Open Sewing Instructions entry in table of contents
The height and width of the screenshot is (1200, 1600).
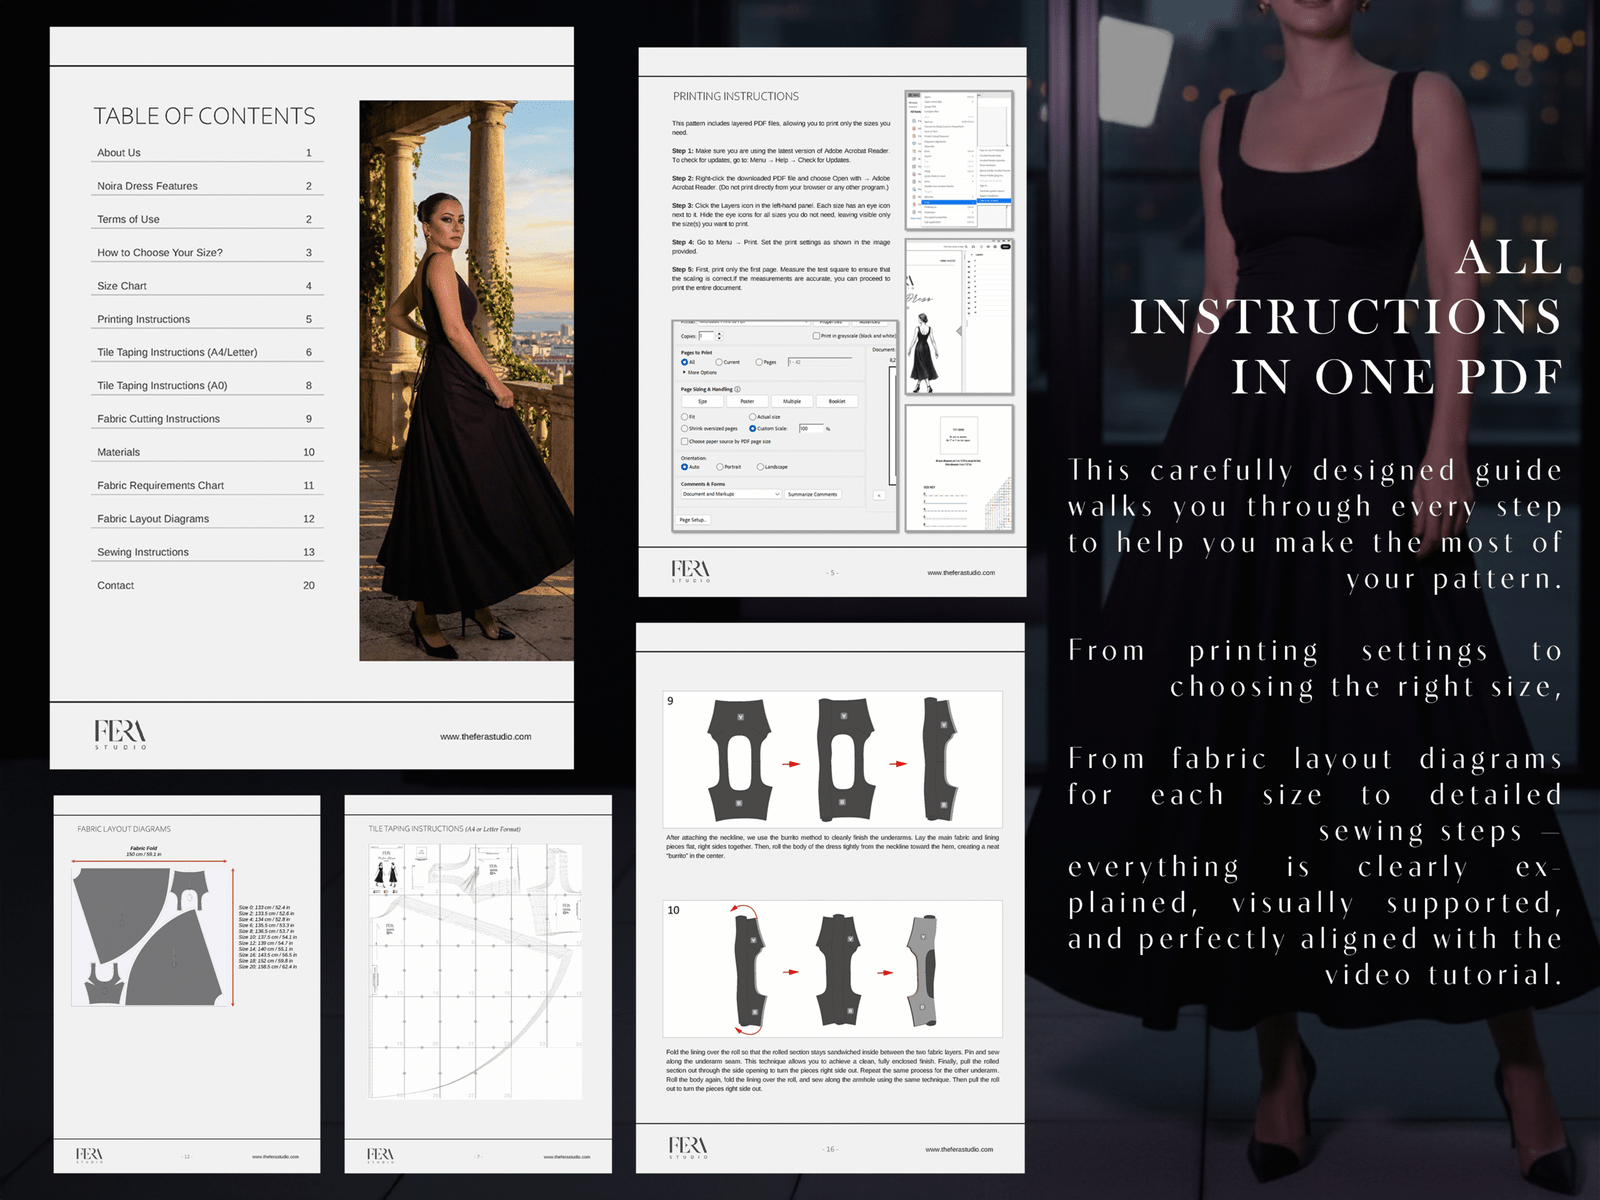point(143,552)
